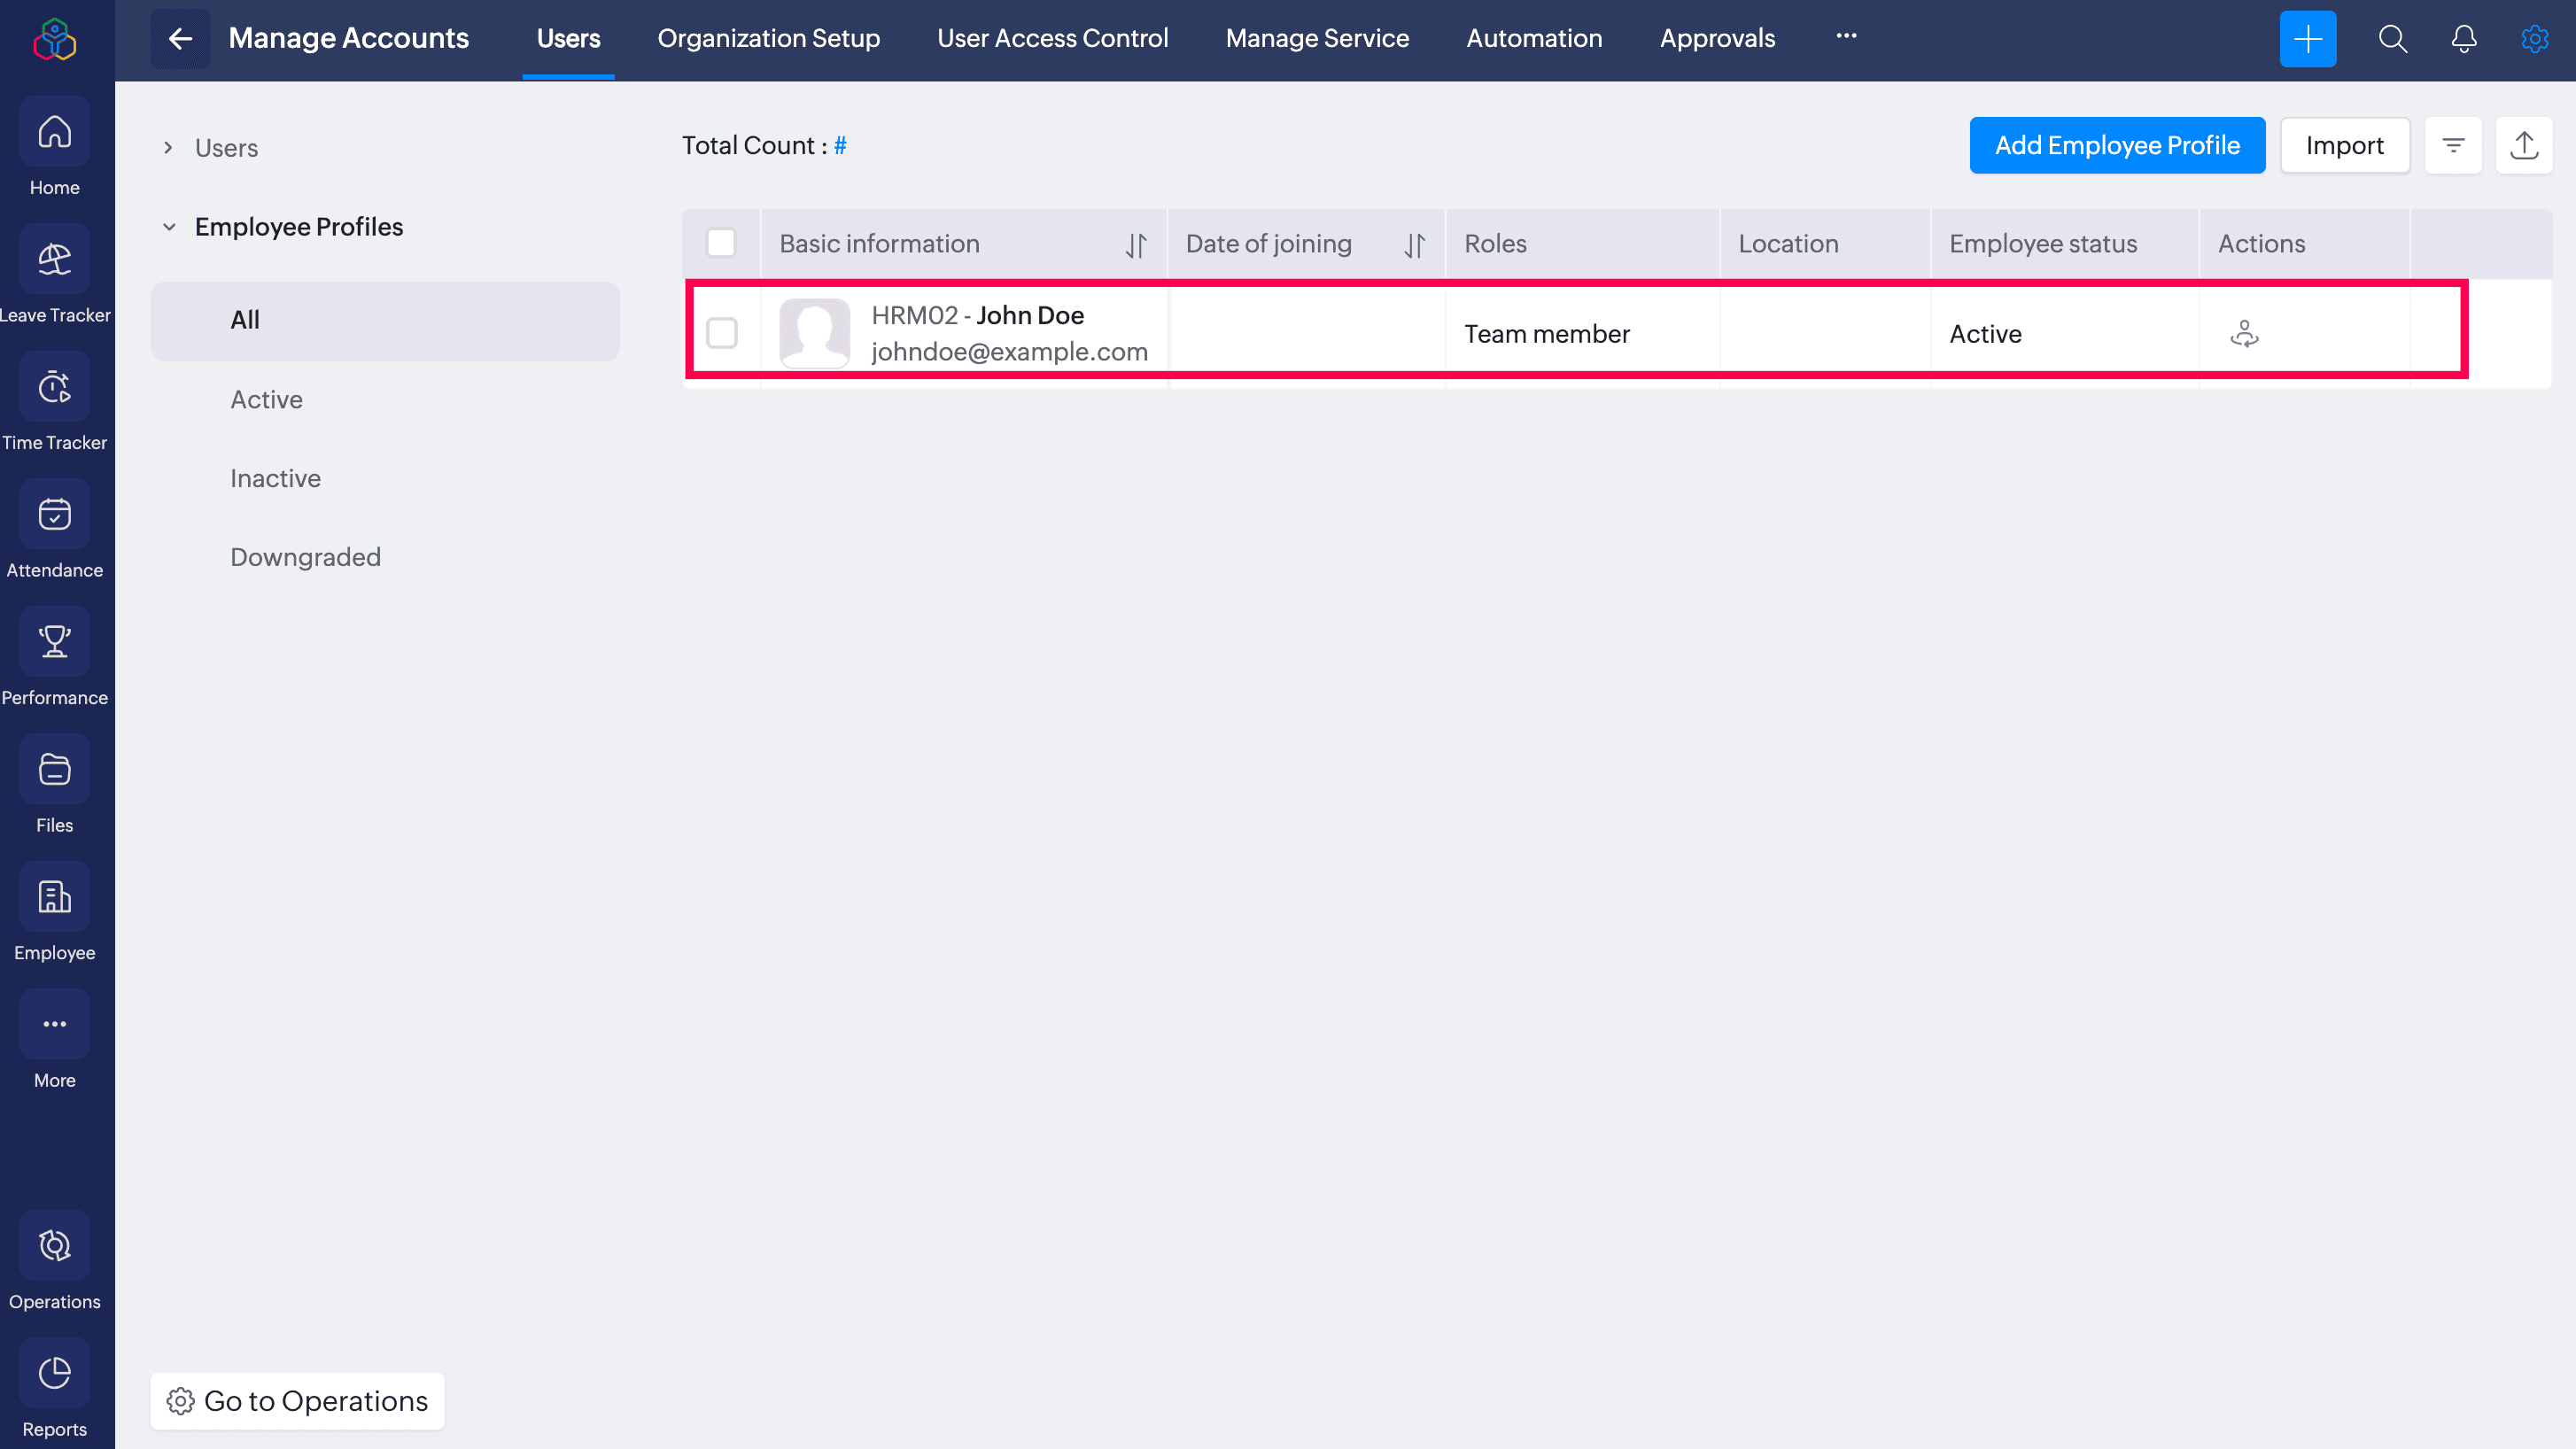This screenshot has width=2576, height=1449.
Task: Check the select-all header checkbox
Action: 720,243
